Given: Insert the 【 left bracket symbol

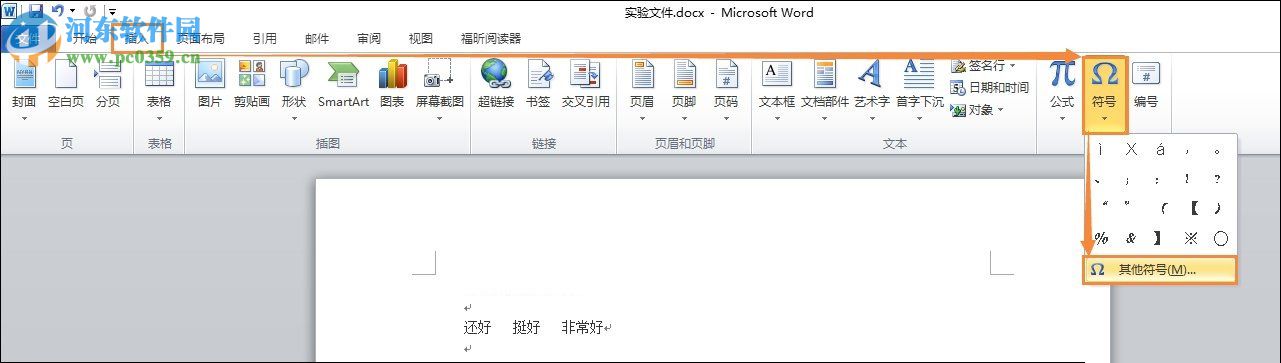Looking at the screenshot, I should pos(1192,209).
